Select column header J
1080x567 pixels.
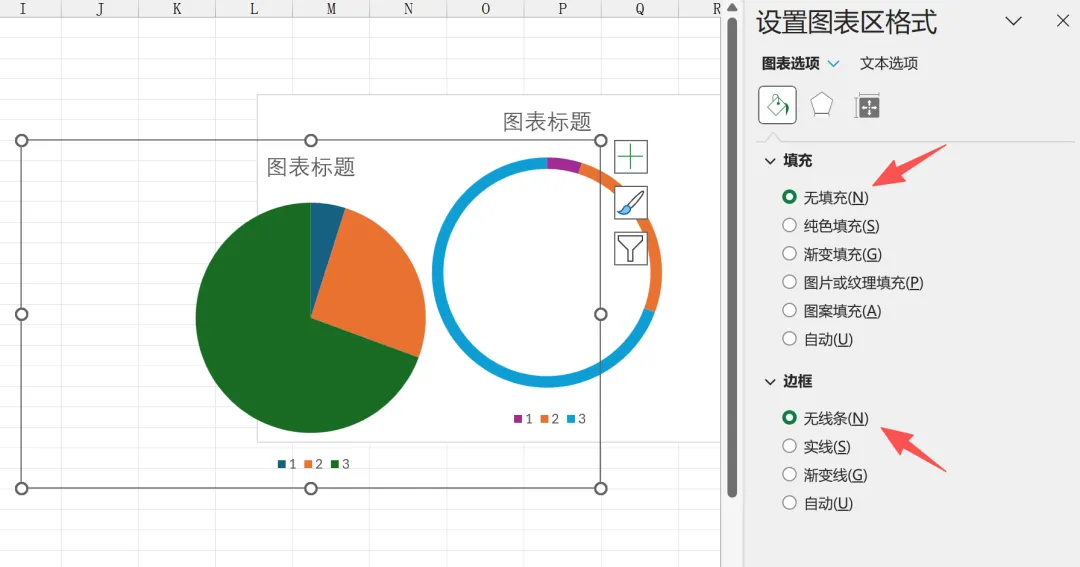[x=100, y=8]
